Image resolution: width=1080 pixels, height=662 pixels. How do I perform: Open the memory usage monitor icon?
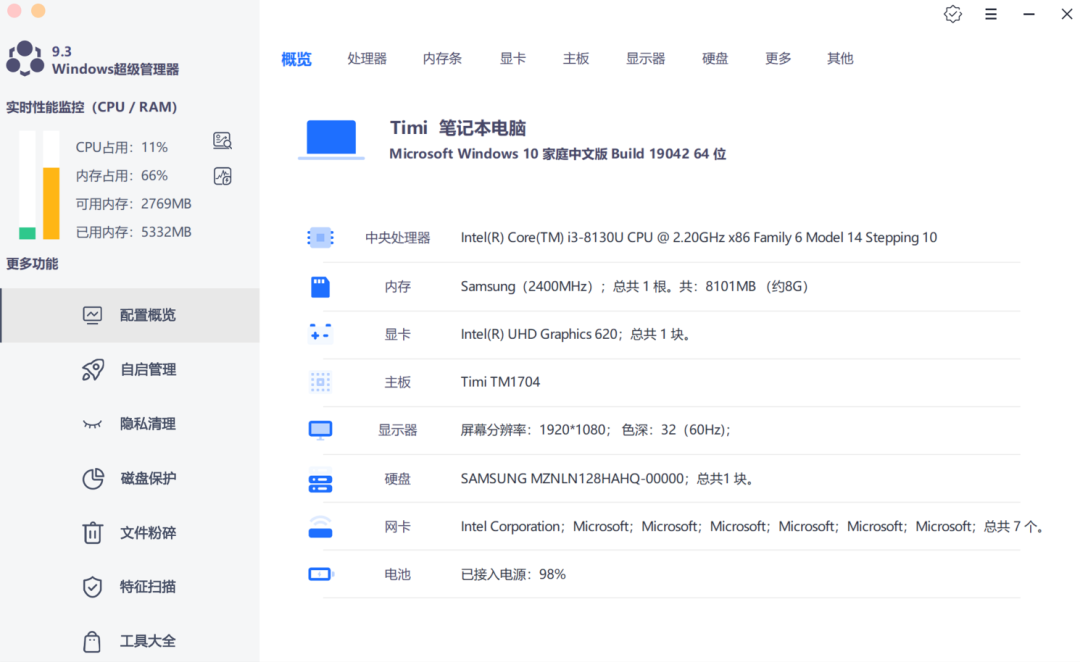coord(222,176)
